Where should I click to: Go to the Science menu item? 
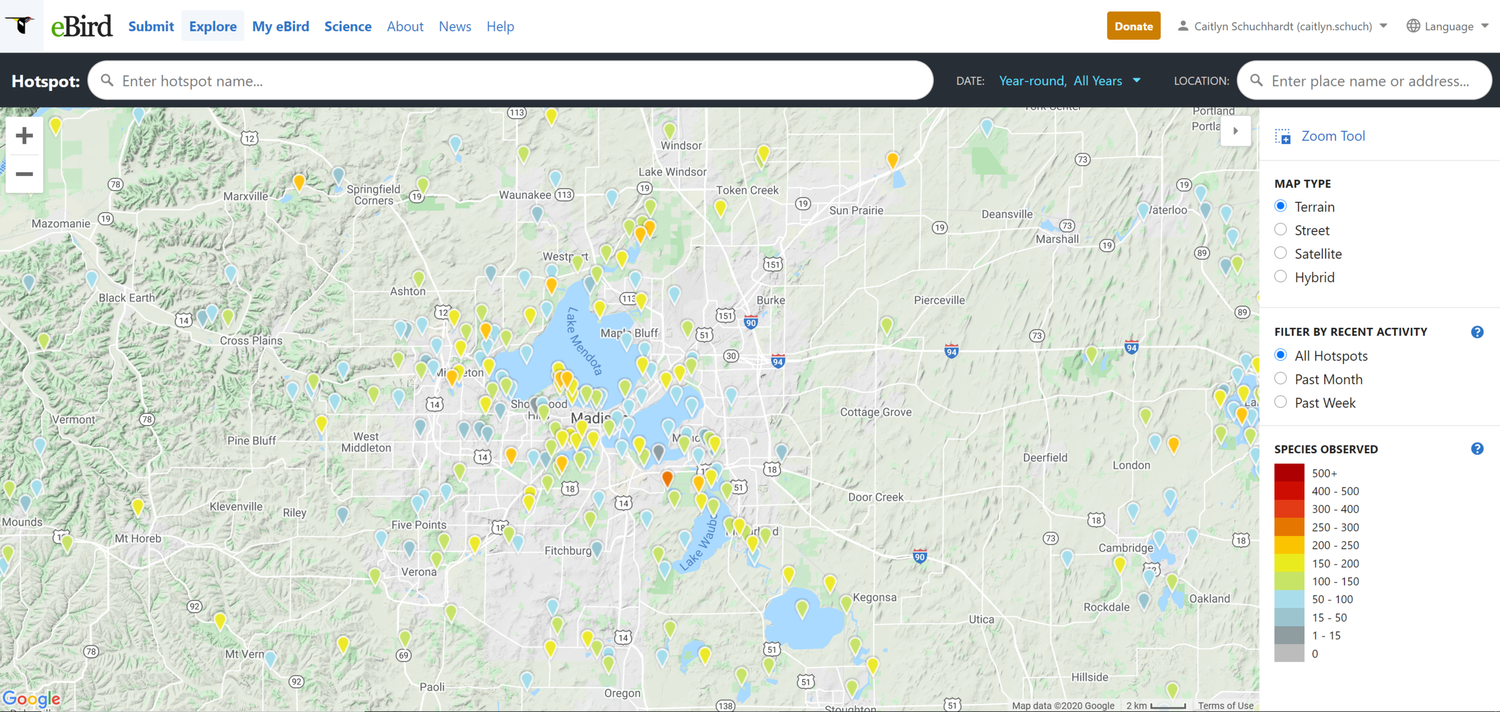(x=348, y=26)
